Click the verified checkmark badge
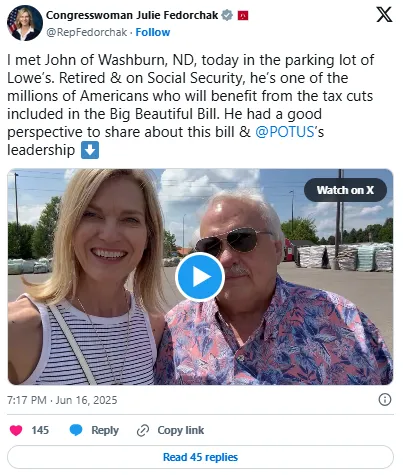This screenshot has width=403, height=475. [227, 15]
